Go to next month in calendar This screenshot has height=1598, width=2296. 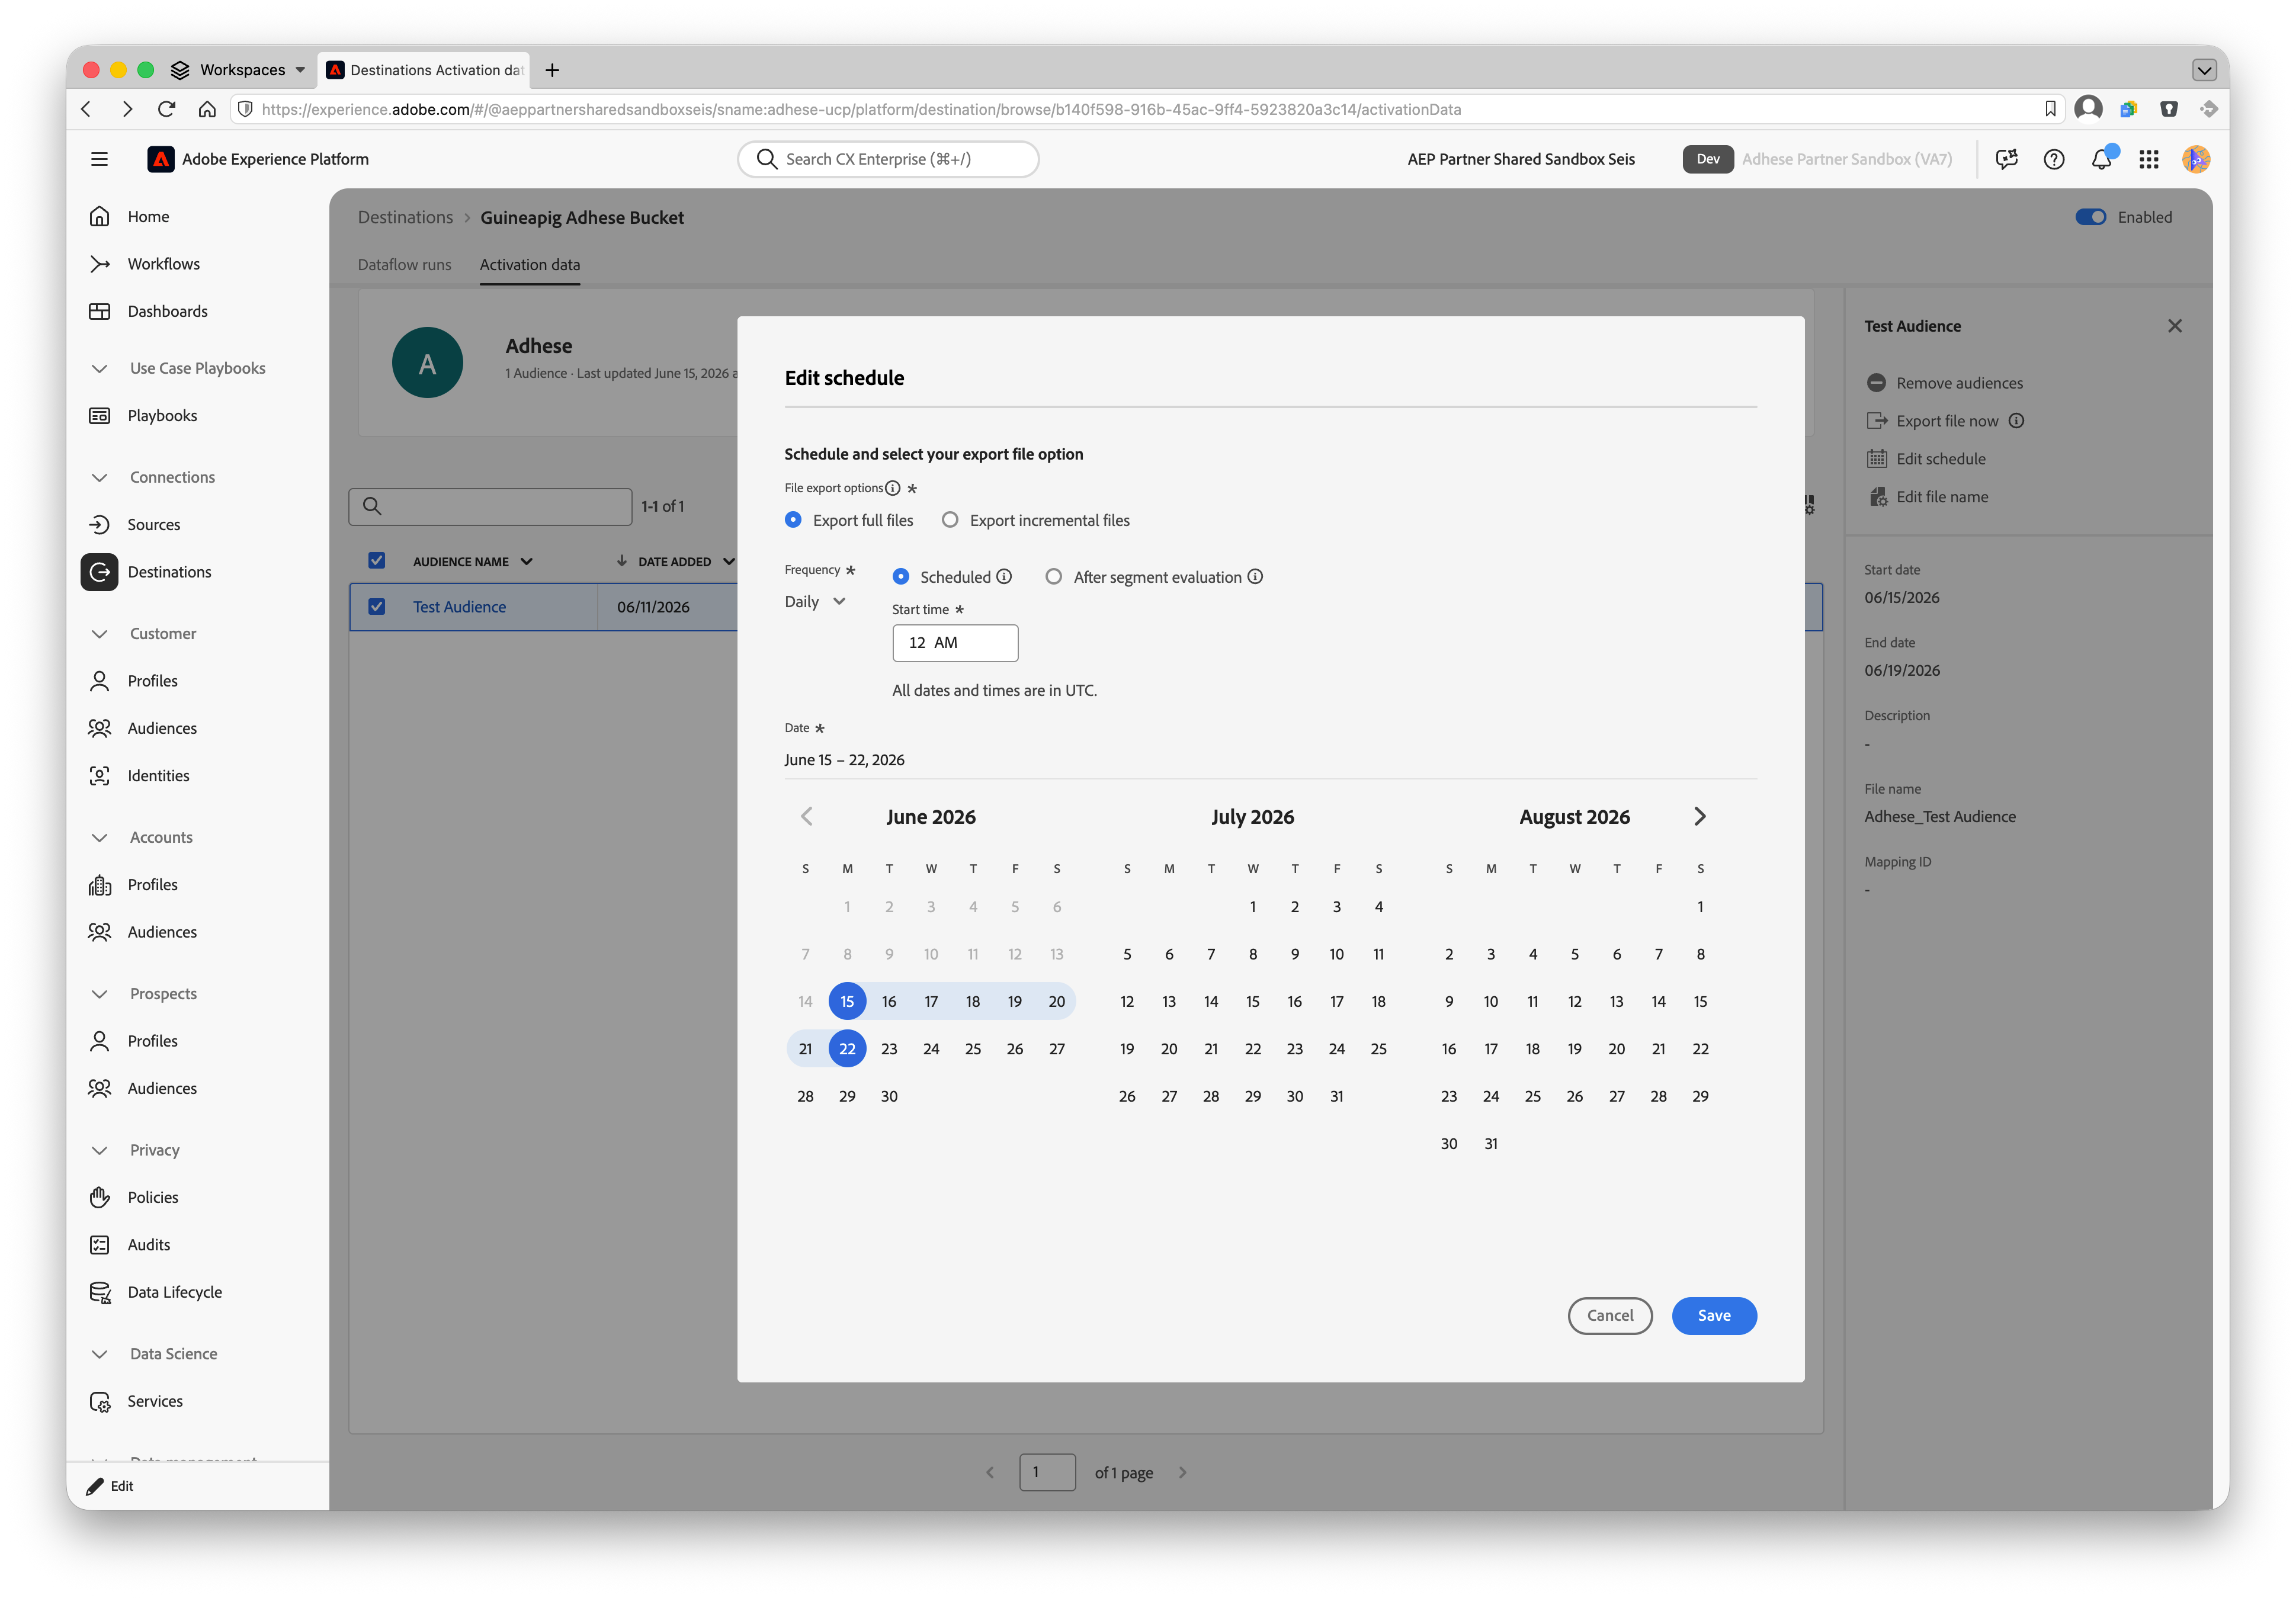[x=1699, y=816]
